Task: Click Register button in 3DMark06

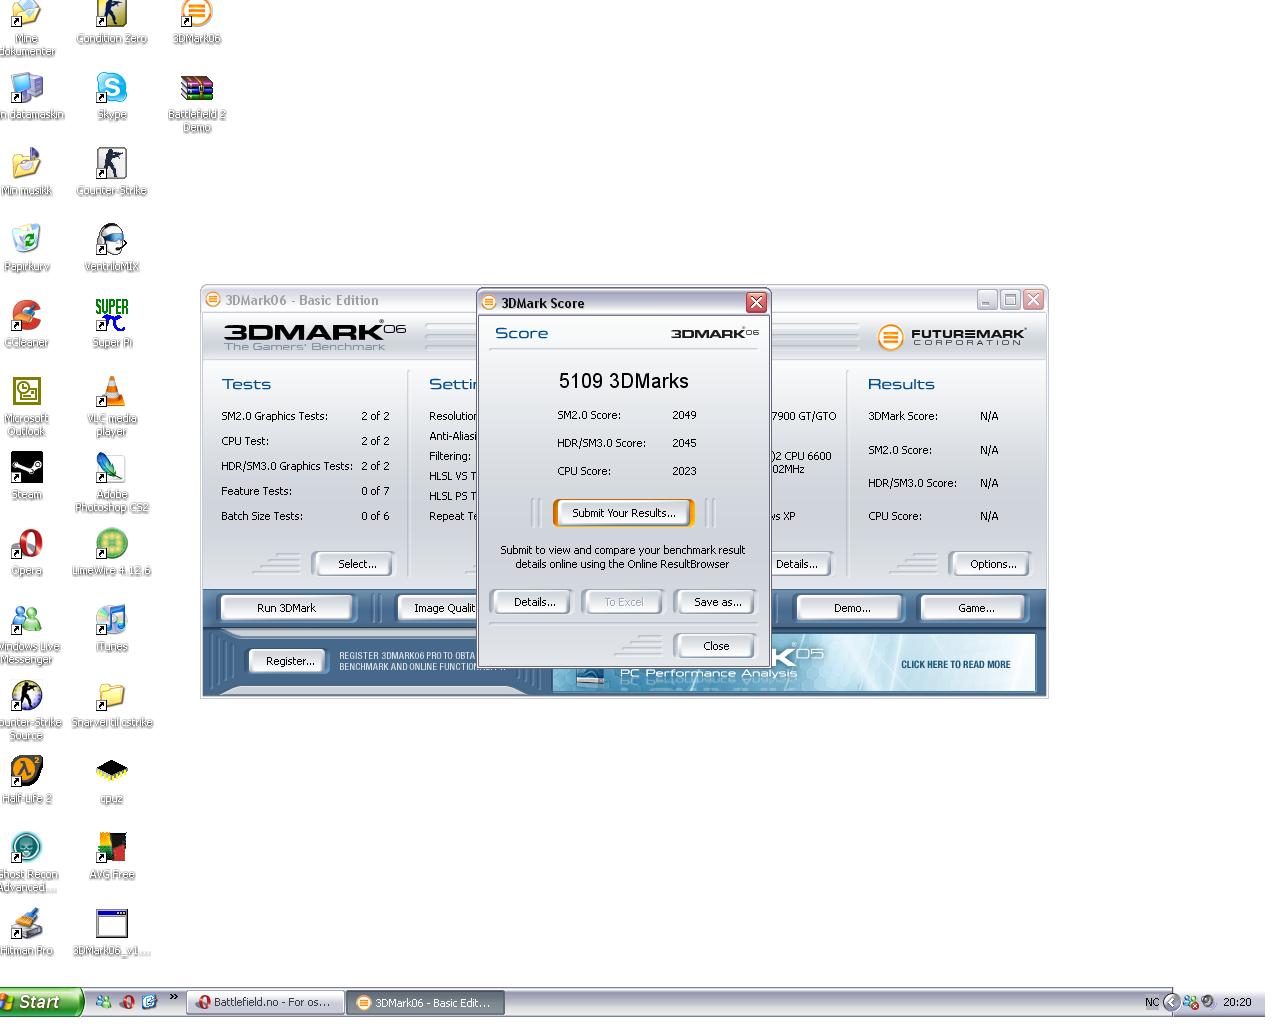Action: tap(290, 661)
